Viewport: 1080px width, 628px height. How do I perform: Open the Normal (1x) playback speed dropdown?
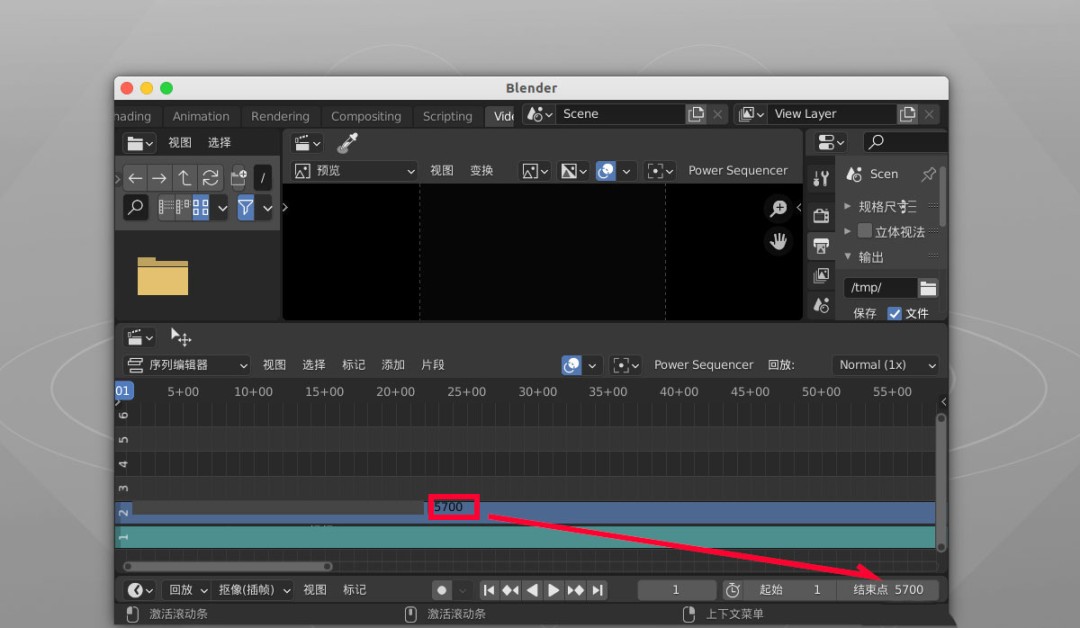click(x=885, y=365)
